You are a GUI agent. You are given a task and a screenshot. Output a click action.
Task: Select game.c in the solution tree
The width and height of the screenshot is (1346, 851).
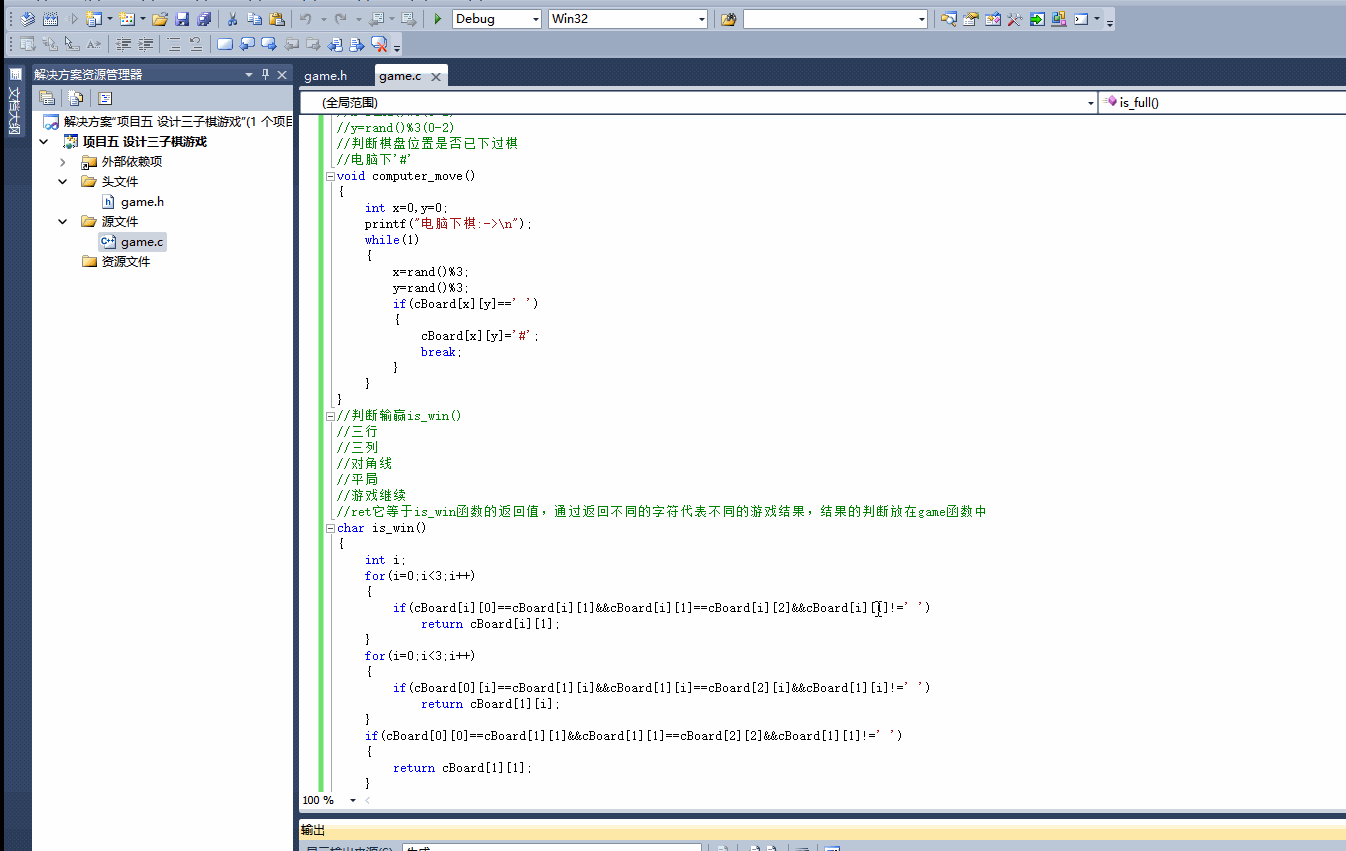point(142,242)
